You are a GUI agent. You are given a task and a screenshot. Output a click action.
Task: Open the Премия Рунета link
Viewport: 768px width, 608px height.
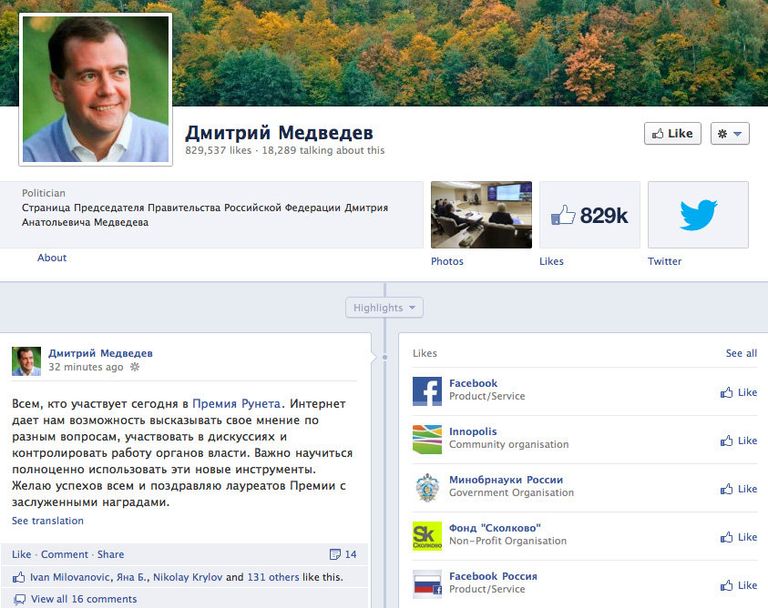click(x=237, y=404)
